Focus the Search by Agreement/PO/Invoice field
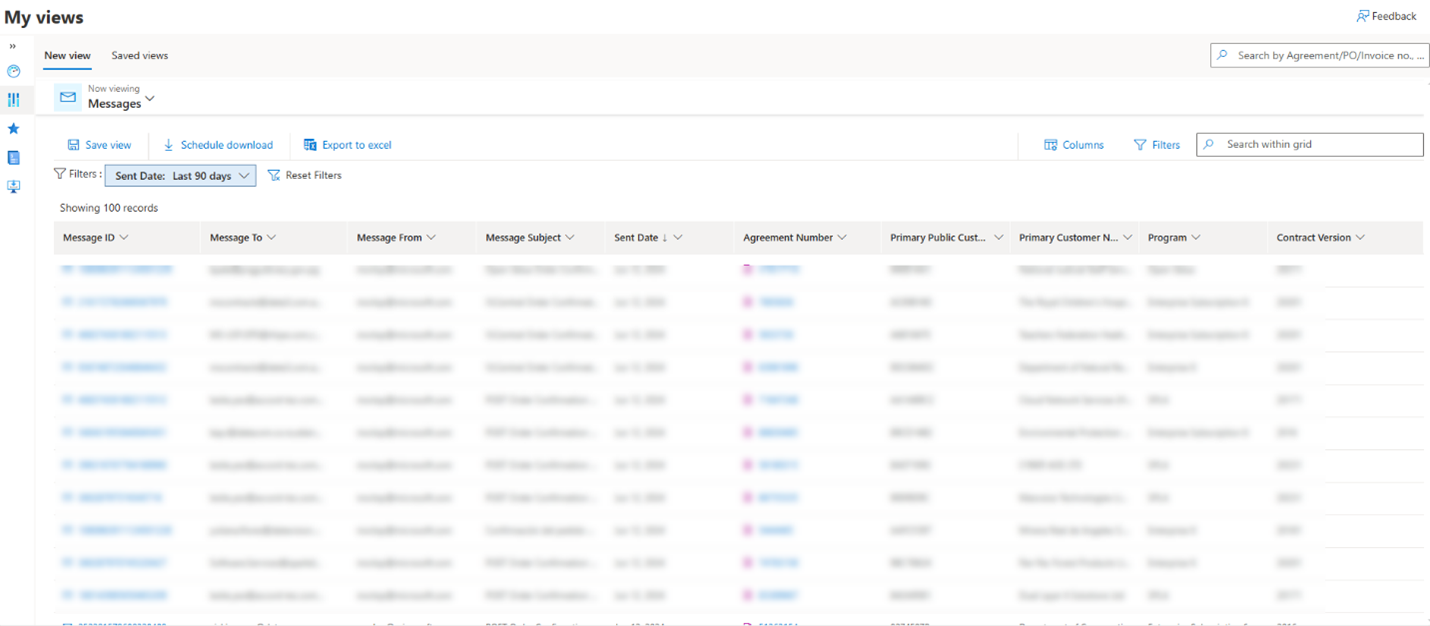 tap(1319, 56)
